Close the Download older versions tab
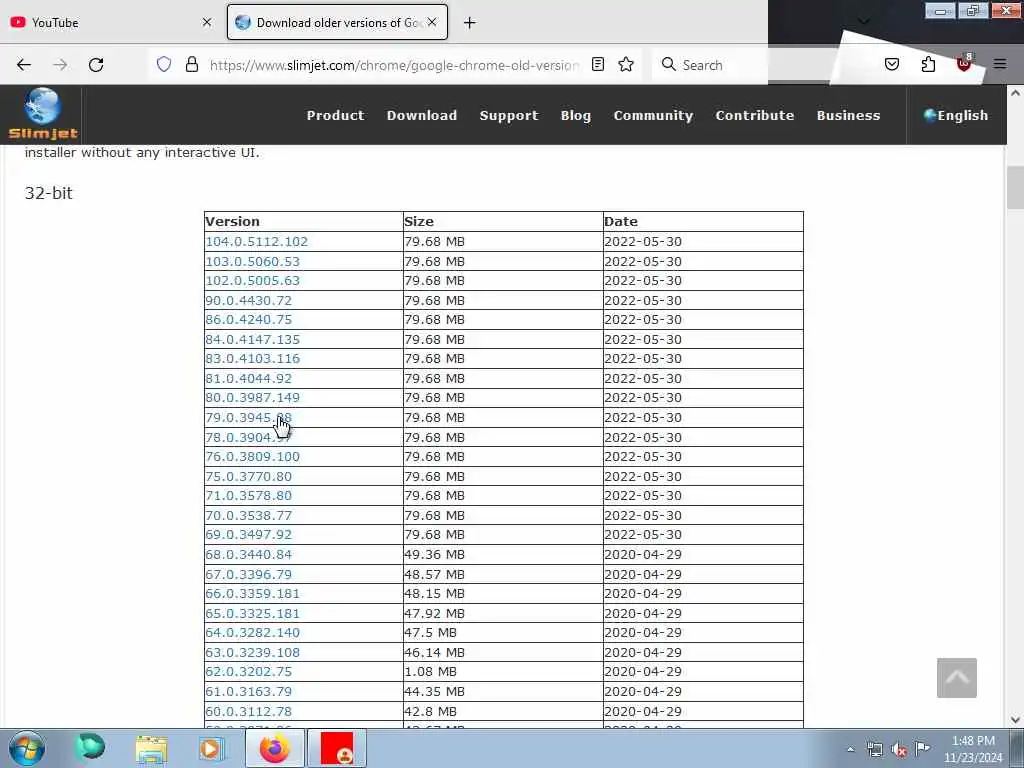This screenshot has width=1024, height=768. pyautogui.click(x=432, y=22)
